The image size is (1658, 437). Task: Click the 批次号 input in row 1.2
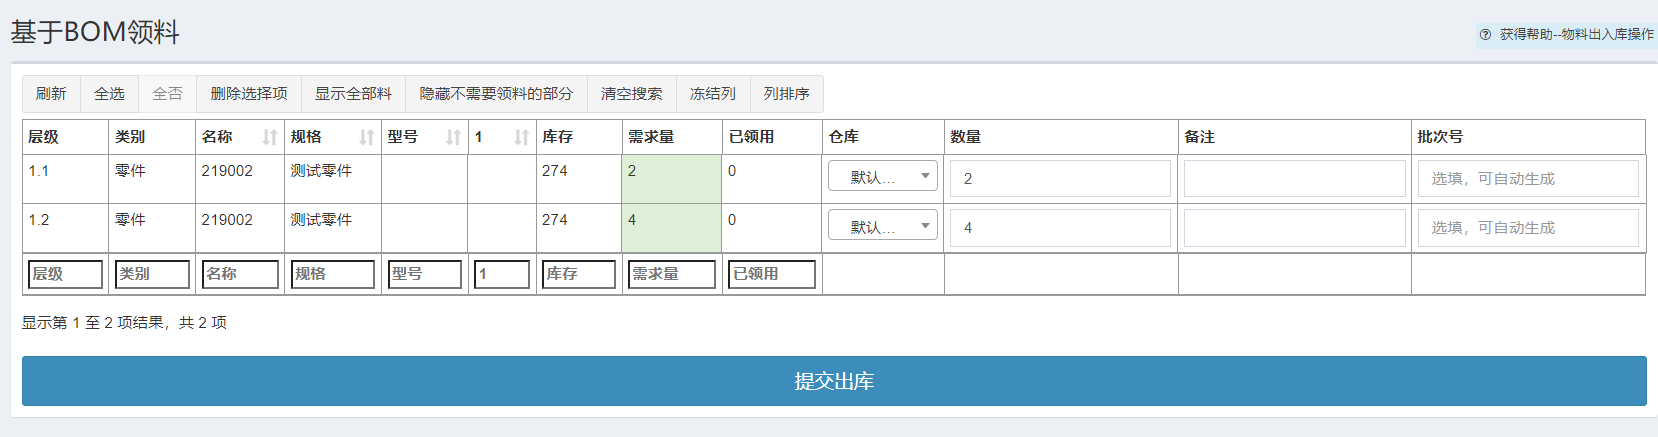point(1527,227)
